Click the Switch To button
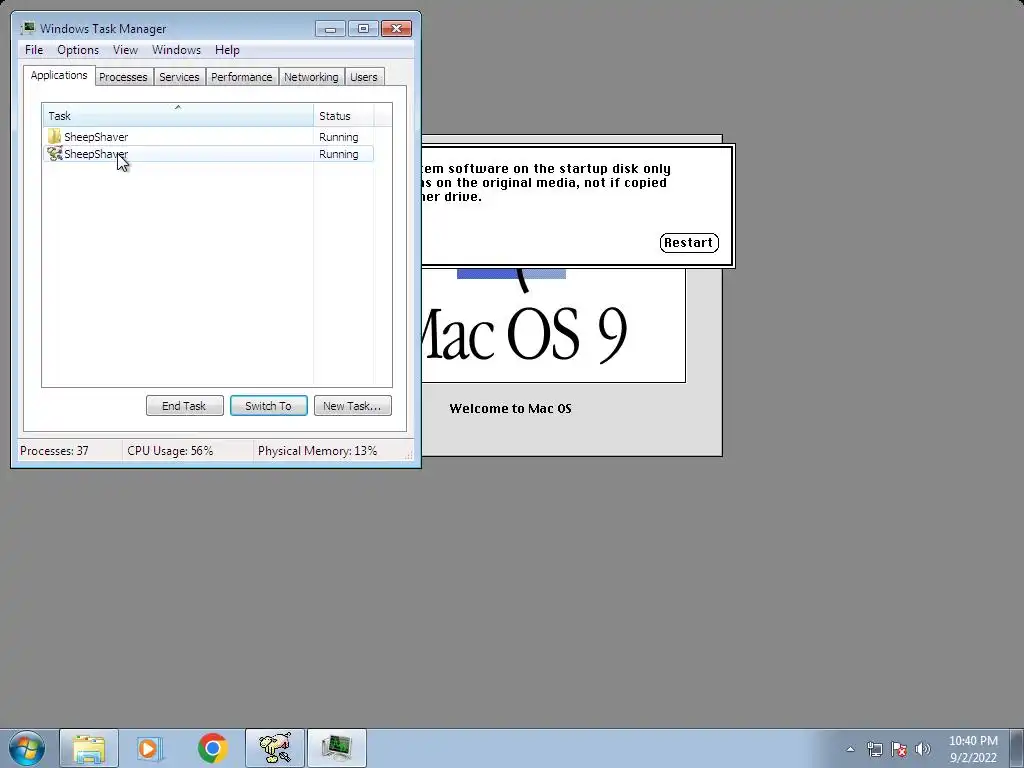This screenshot has width=1024, height=768. pos(268,406)
